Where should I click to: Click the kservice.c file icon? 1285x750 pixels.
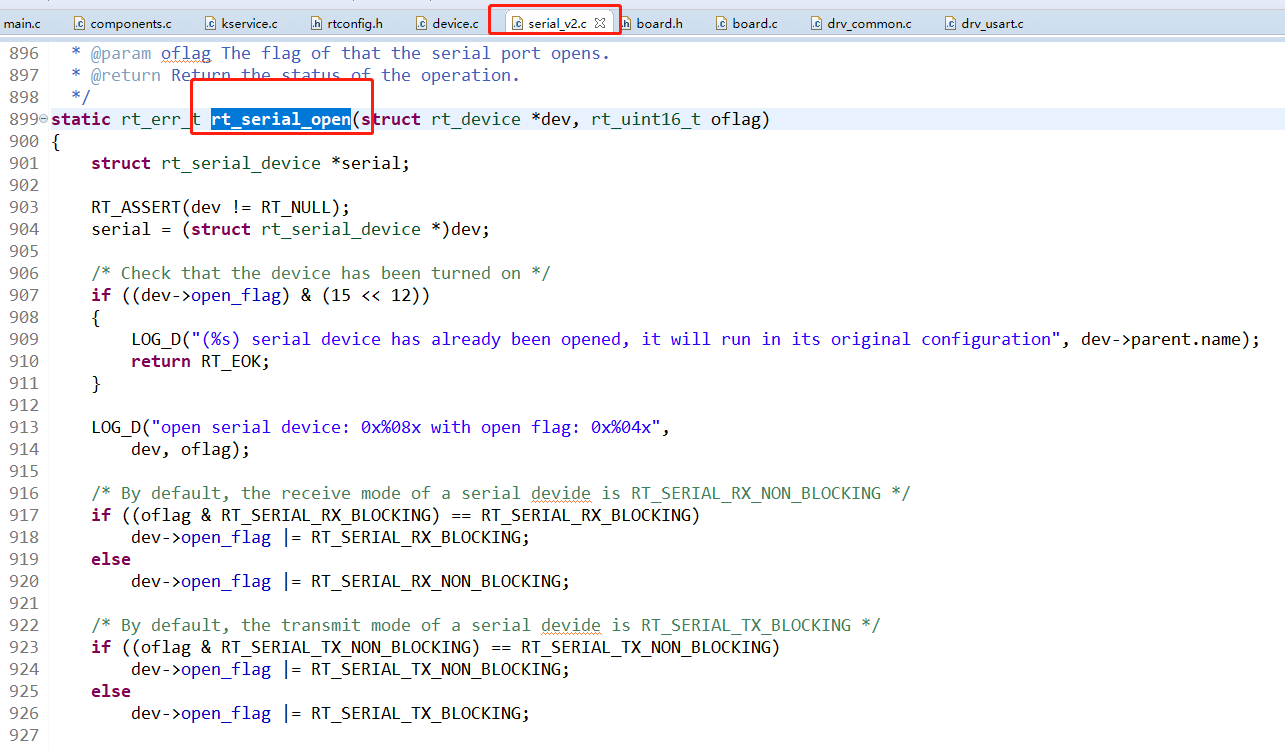[210, 22]
